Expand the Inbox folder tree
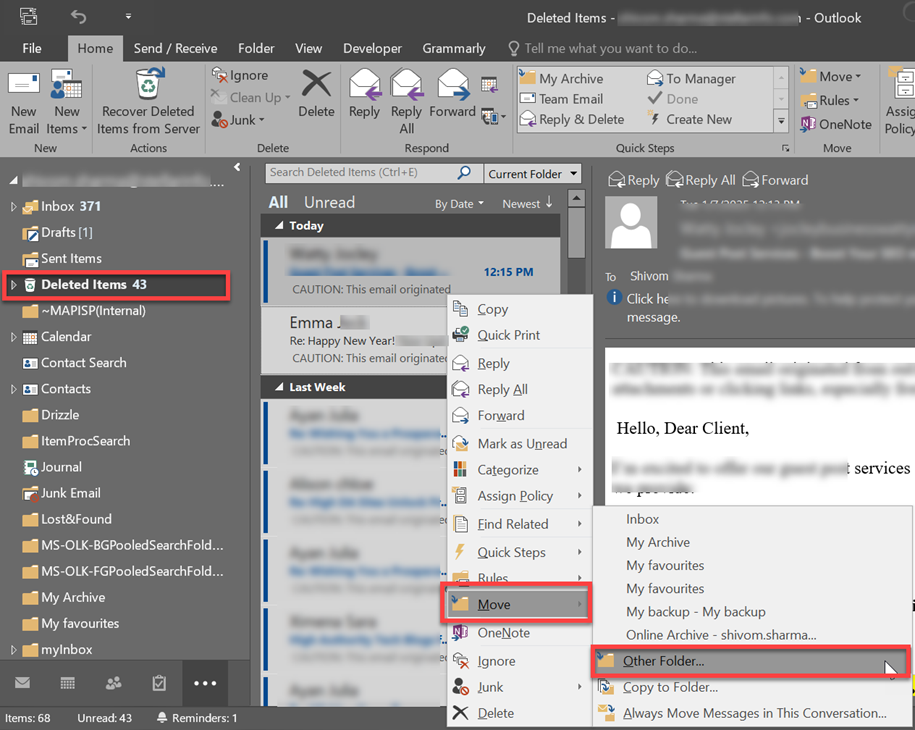 (14, 207)
